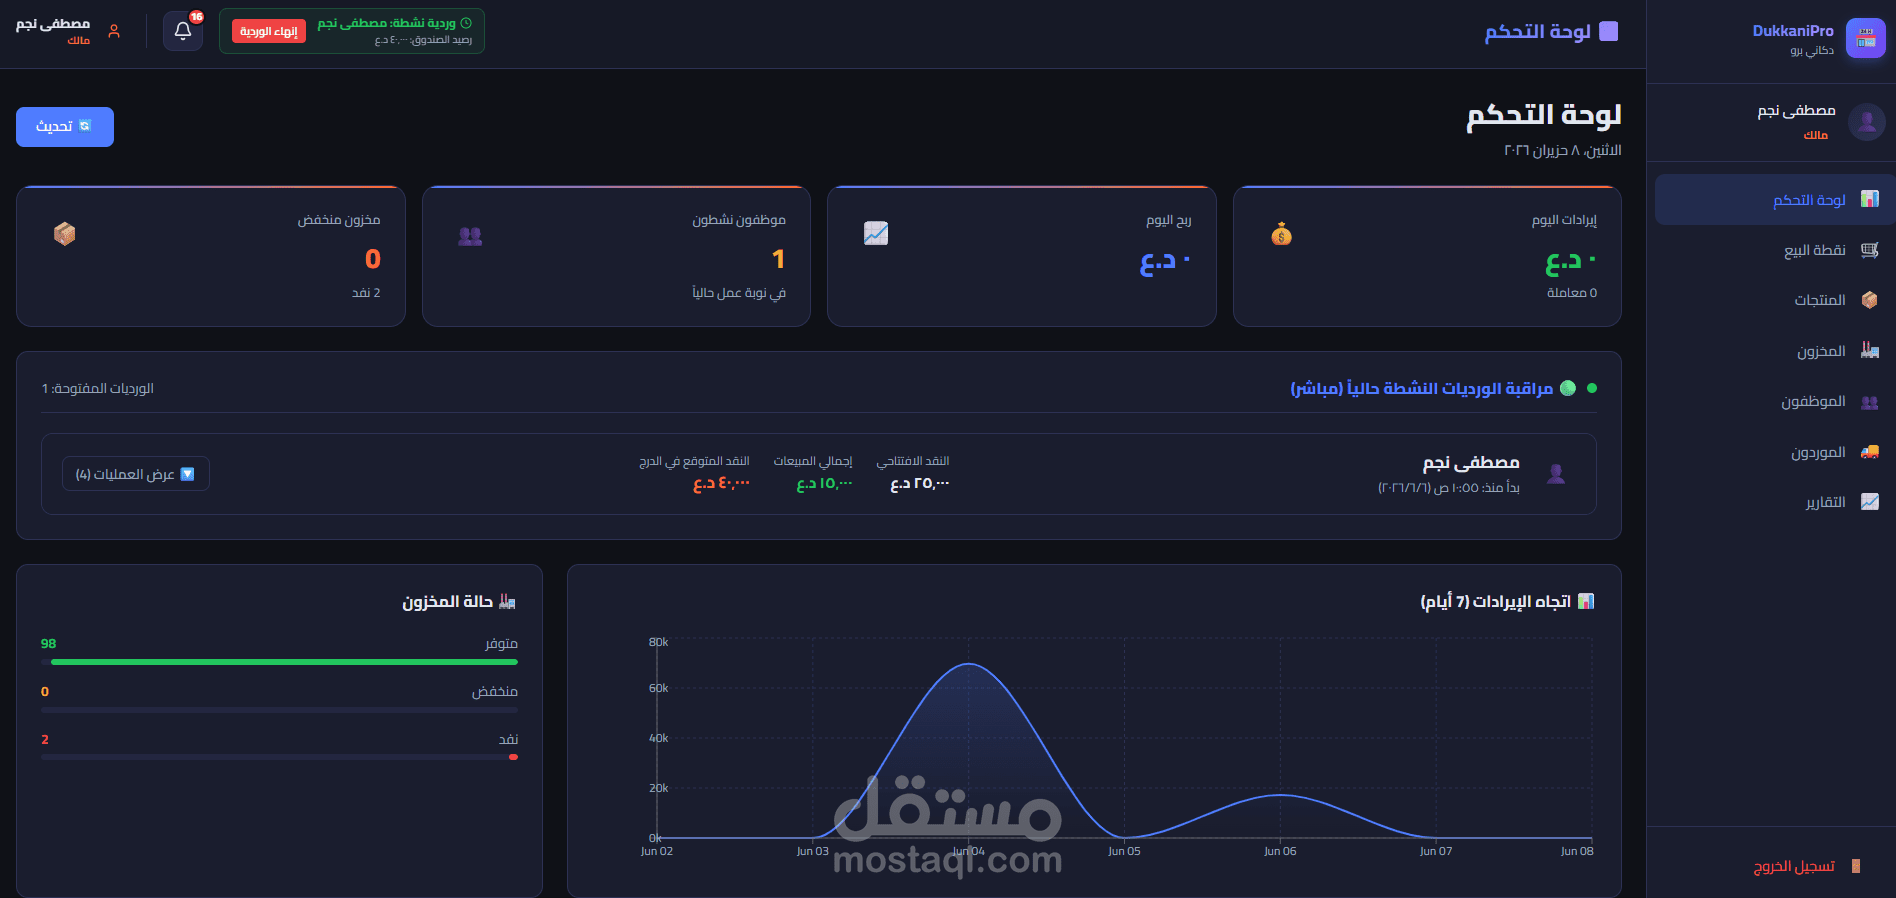The image size is (1896, 898).
Task: Click the إيرادات اليوم stat card
Action: 1427,256
